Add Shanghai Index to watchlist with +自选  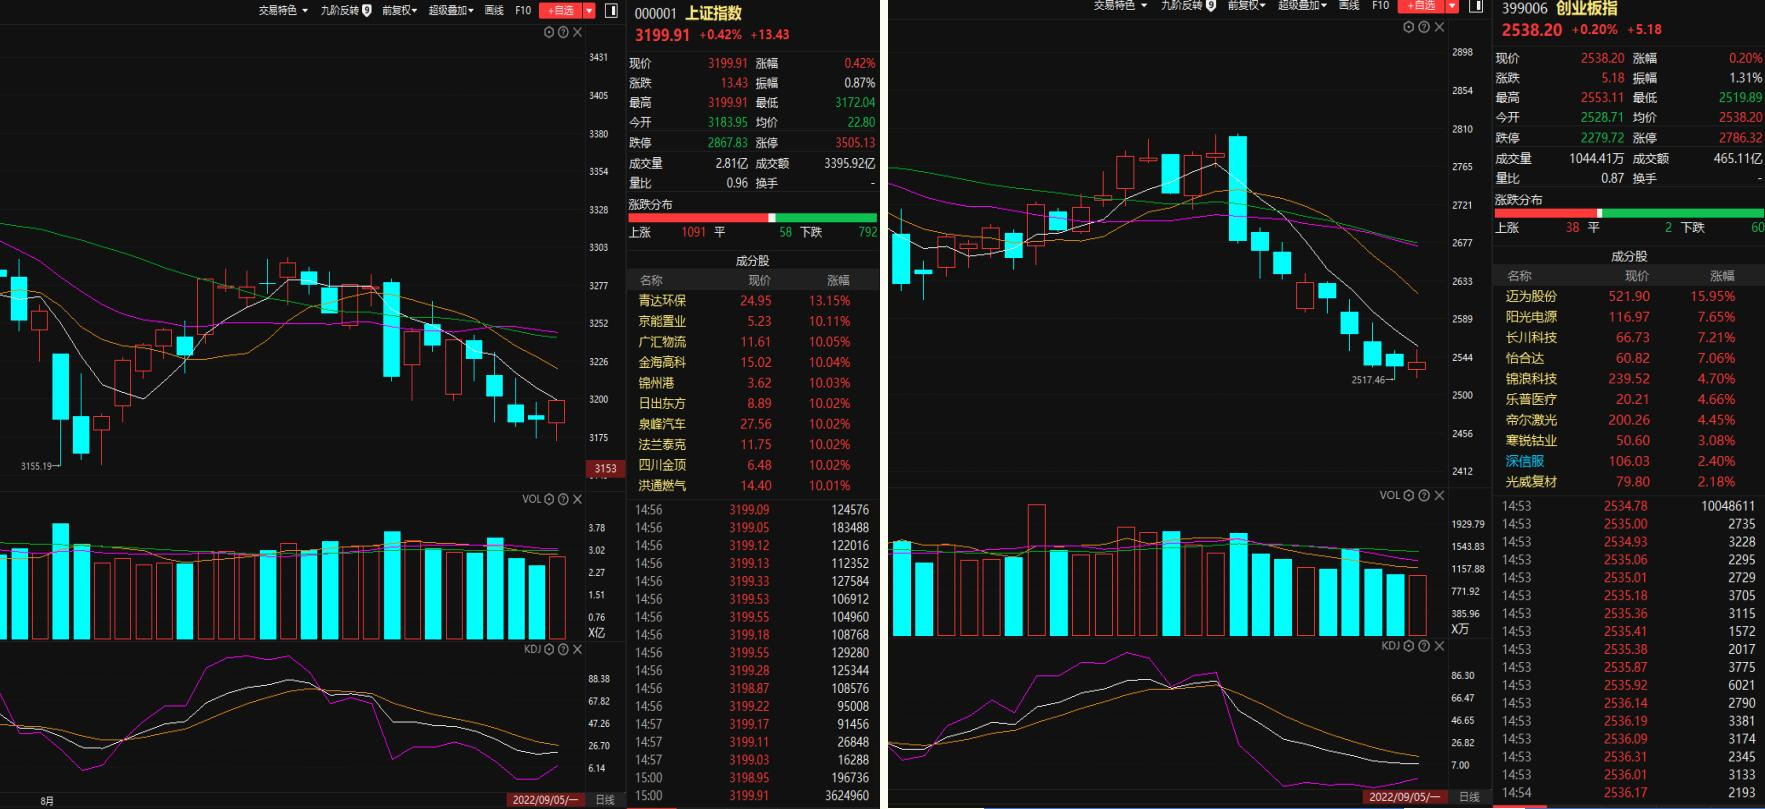click(x=560, y=10)
